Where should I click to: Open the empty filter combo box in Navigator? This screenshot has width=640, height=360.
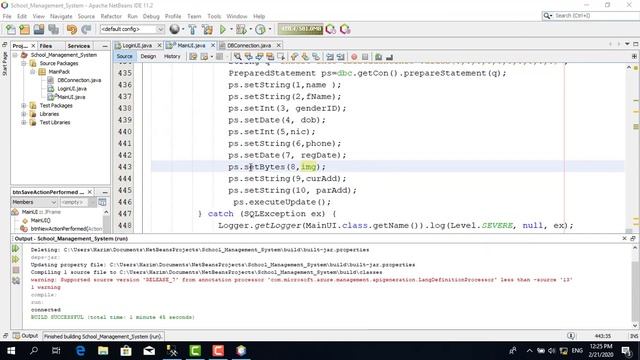(x=78, y=202)
